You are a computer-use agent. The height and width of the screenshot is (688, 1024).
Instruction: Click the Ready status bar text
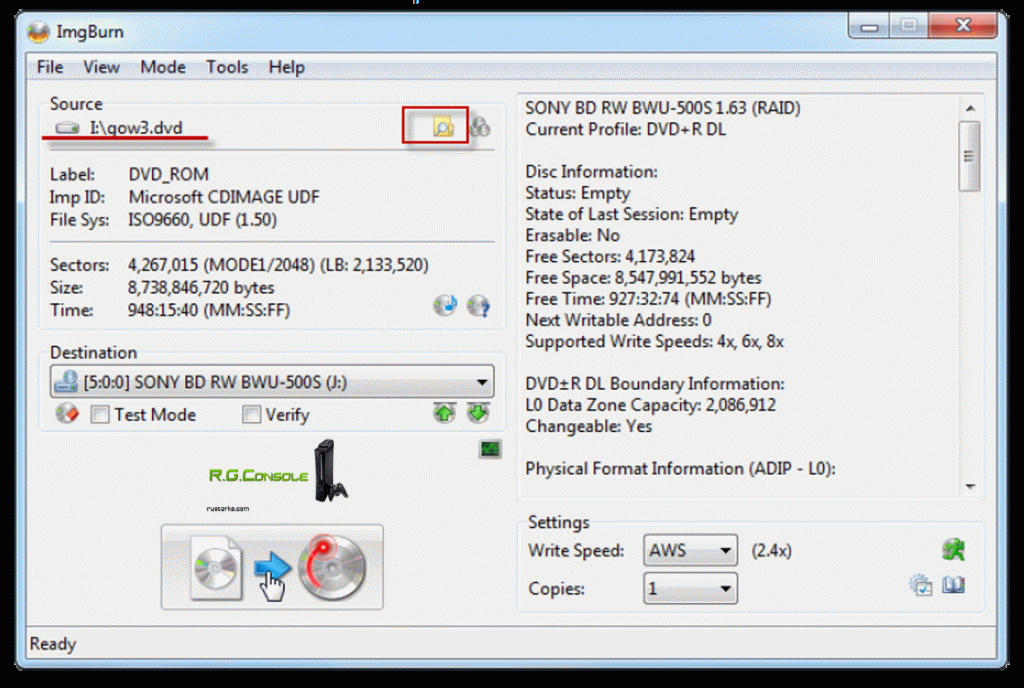pos(53,644)
